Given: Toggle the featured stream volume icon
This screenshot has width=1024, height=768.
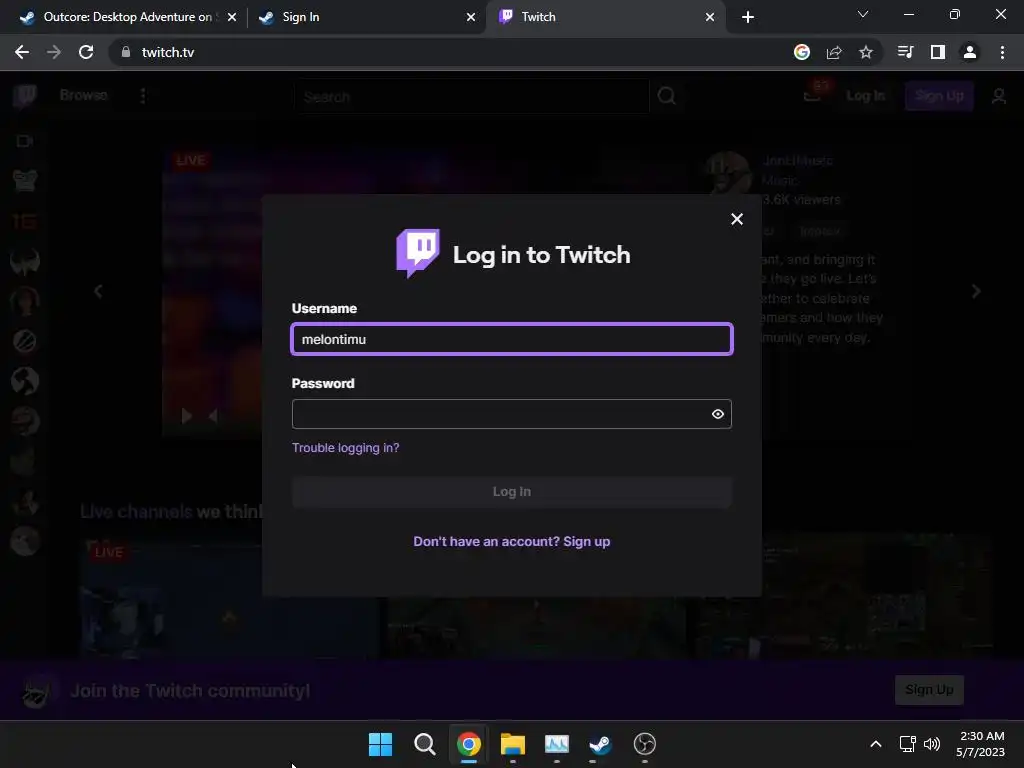Looking at the screenshot, I should pos(214,416).
